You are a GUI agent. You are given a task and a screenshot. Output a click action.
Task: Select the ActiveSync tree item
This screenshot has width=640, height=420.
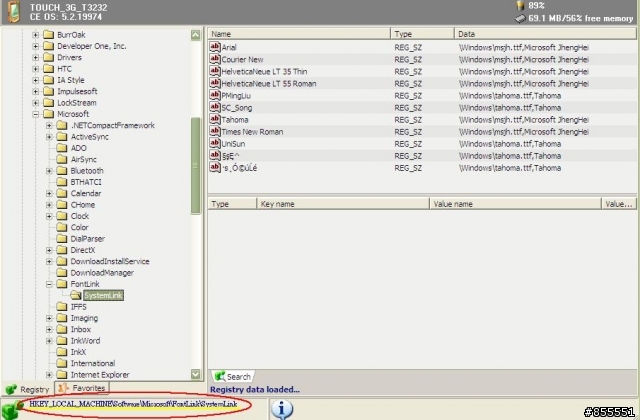point(90,137)
